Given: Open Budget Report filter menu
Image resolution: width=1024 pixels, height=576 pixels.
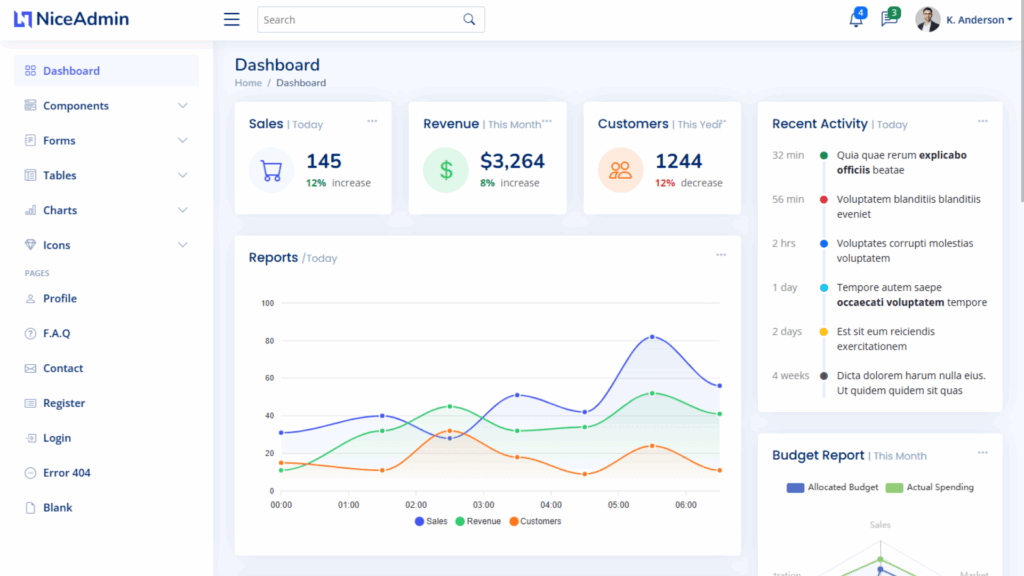Looking at the screenshot, I should point(983,453).
